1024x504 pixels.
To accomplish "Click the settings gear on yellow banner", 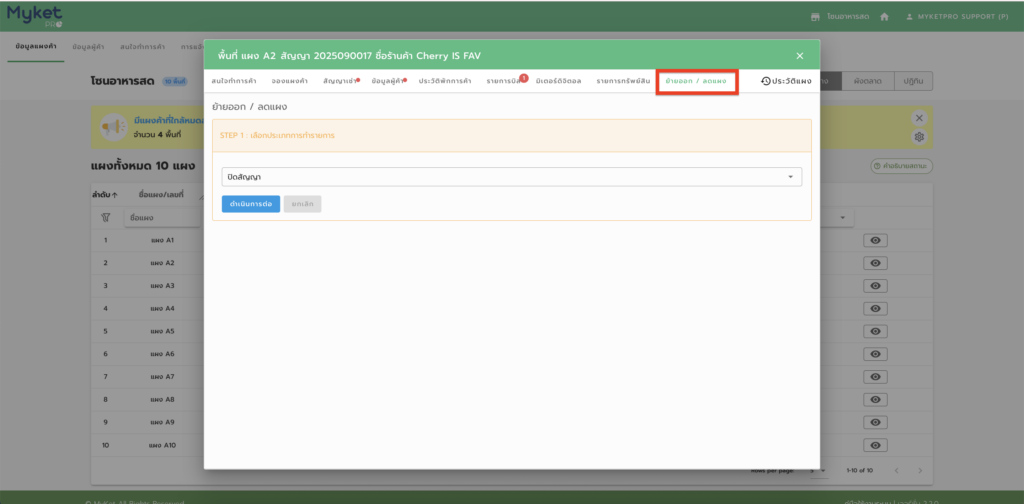I will coord(919,137).
